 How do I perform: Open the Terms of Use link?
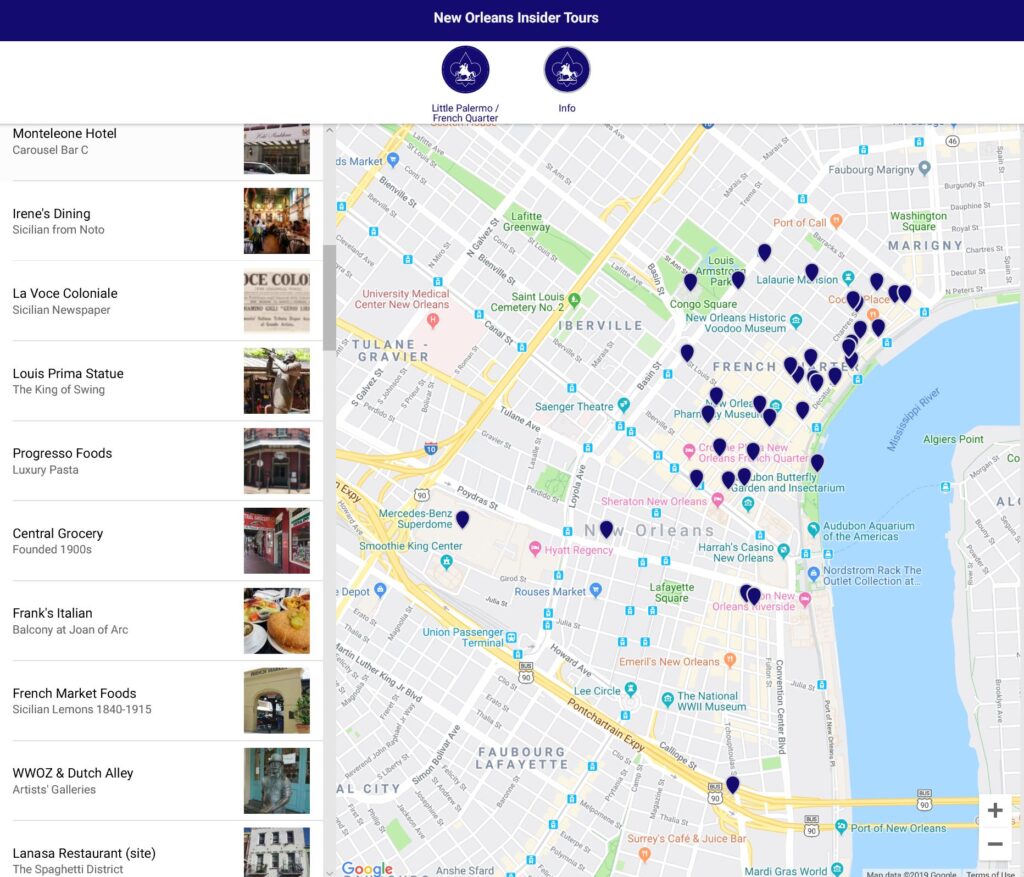point(991,874)
